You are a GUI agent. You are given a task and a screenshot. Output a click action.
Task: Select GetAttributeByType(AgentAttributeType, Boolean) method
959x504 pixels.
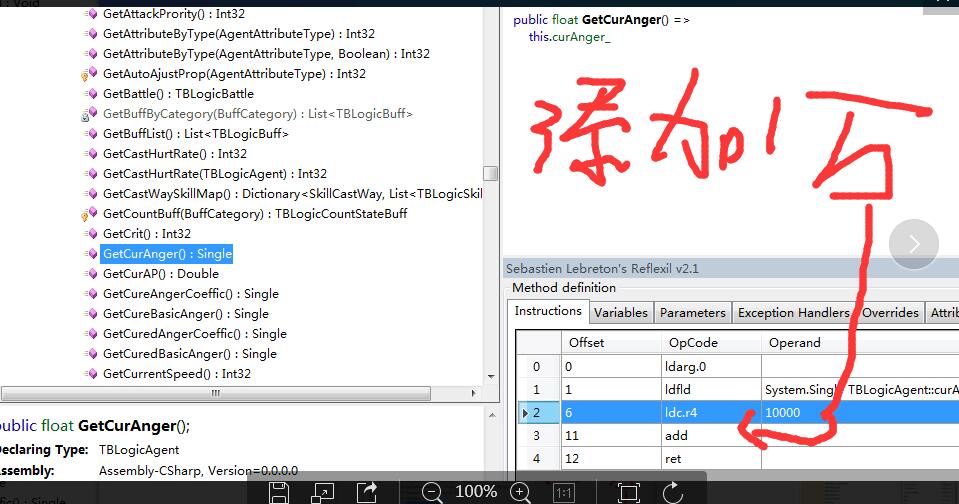(267, 54)
